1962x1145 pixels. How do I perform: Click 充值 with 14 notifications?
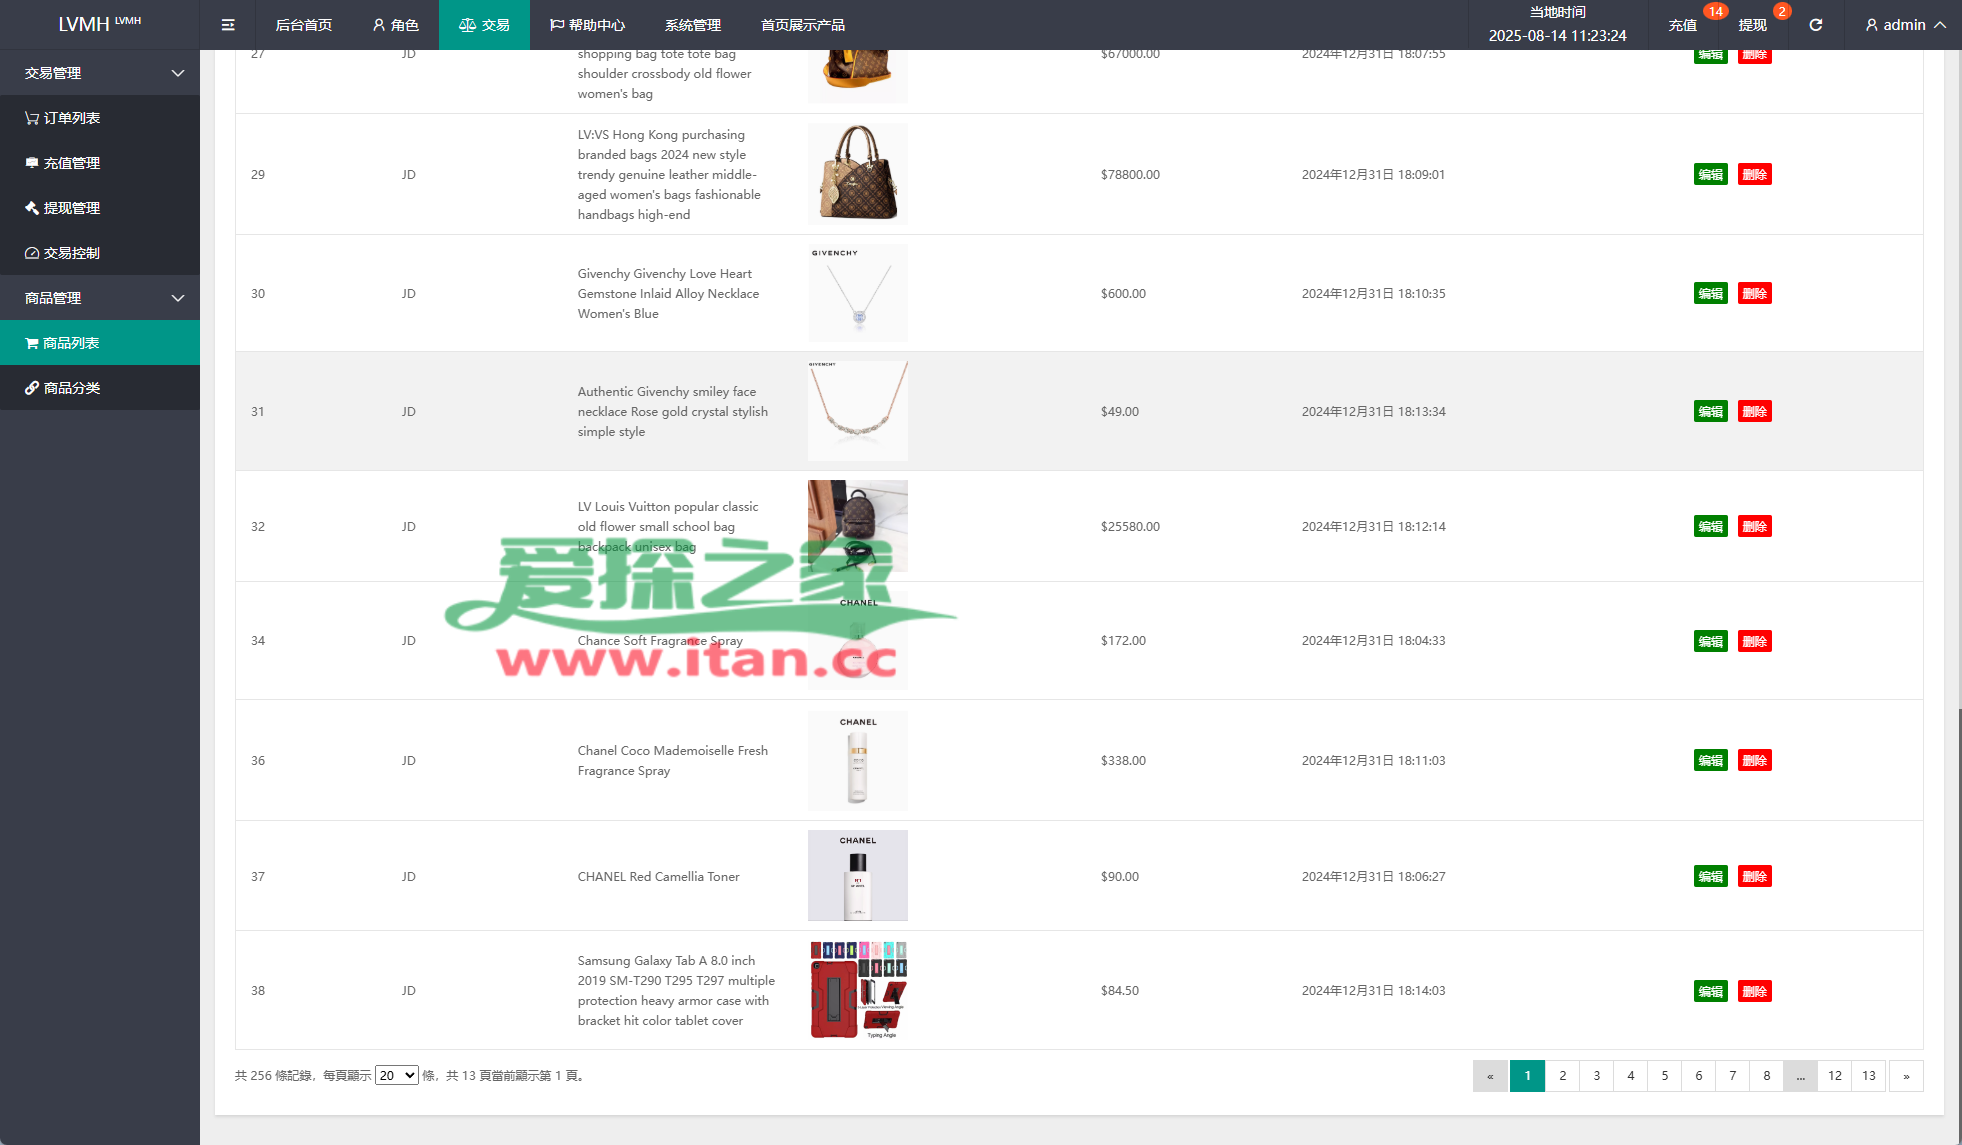(x=1683, y=25)
